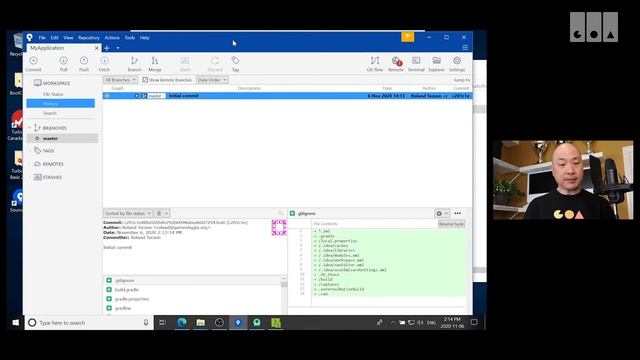Open the three-dots menu in diff panel
Viewport: 640px width, 360px height.
click(458, 213)
